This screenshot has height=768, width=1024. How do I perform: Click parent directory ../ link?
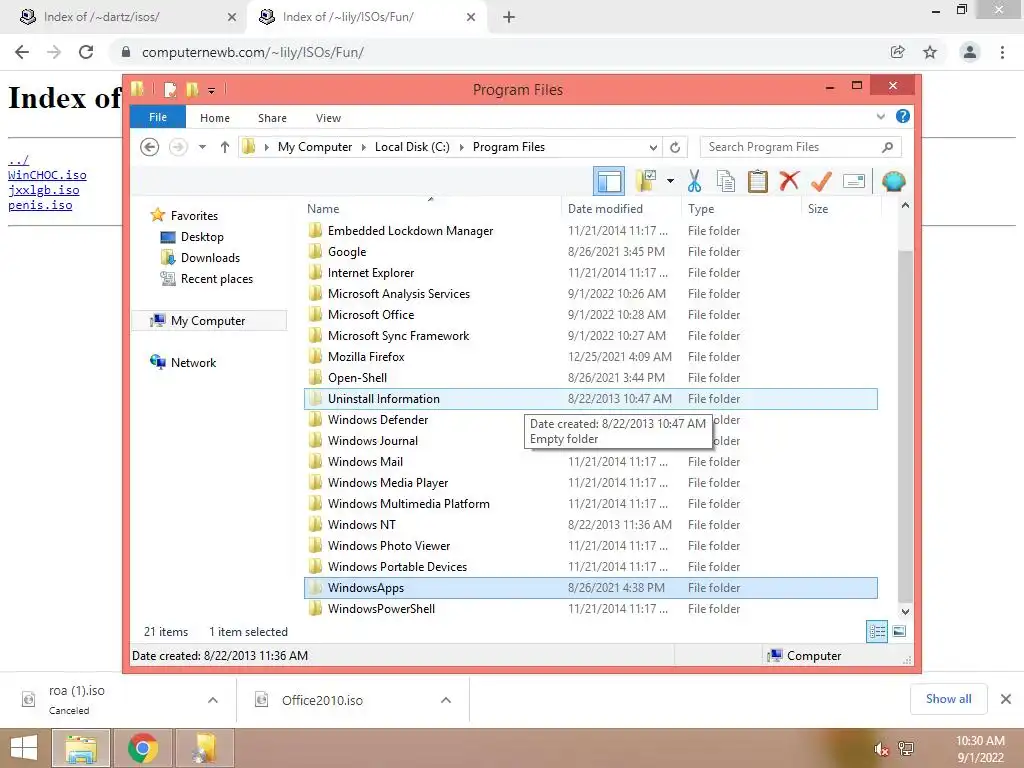[18, 160]
